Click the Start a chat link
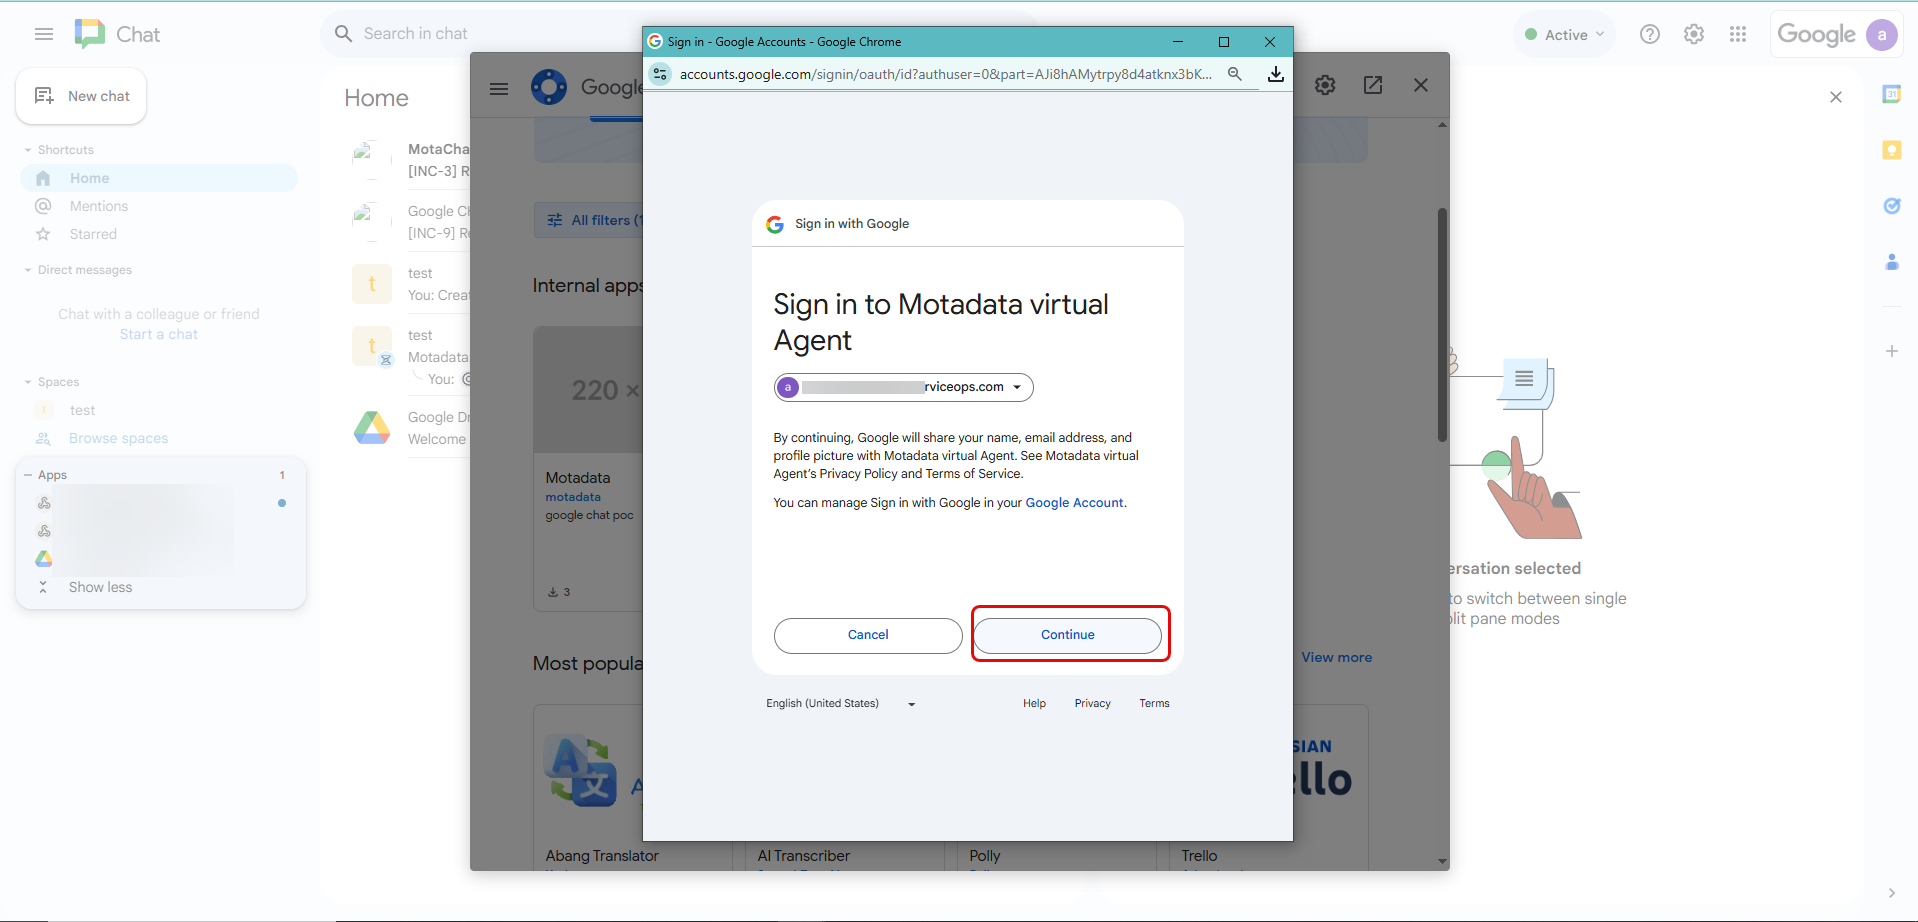The width and height of the screenshot is (1918, 922). (157, 333)
